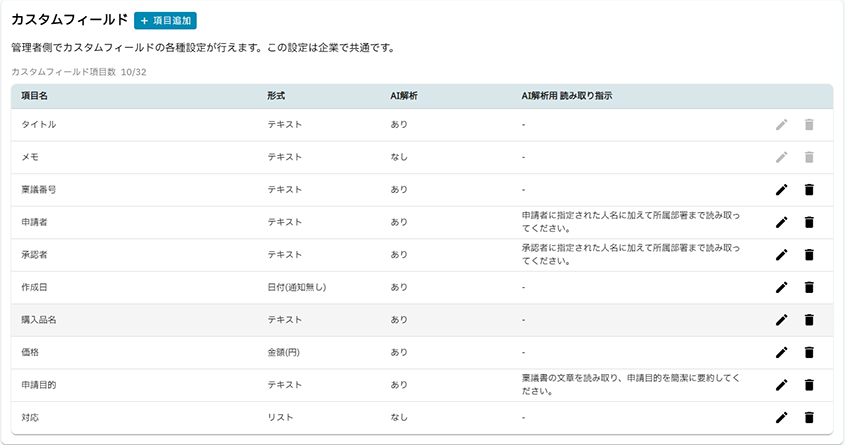This screenshot has height=445, width=845.
Task: Click the greyed edit pencil for タイトル row
Action: click(781, 124)
